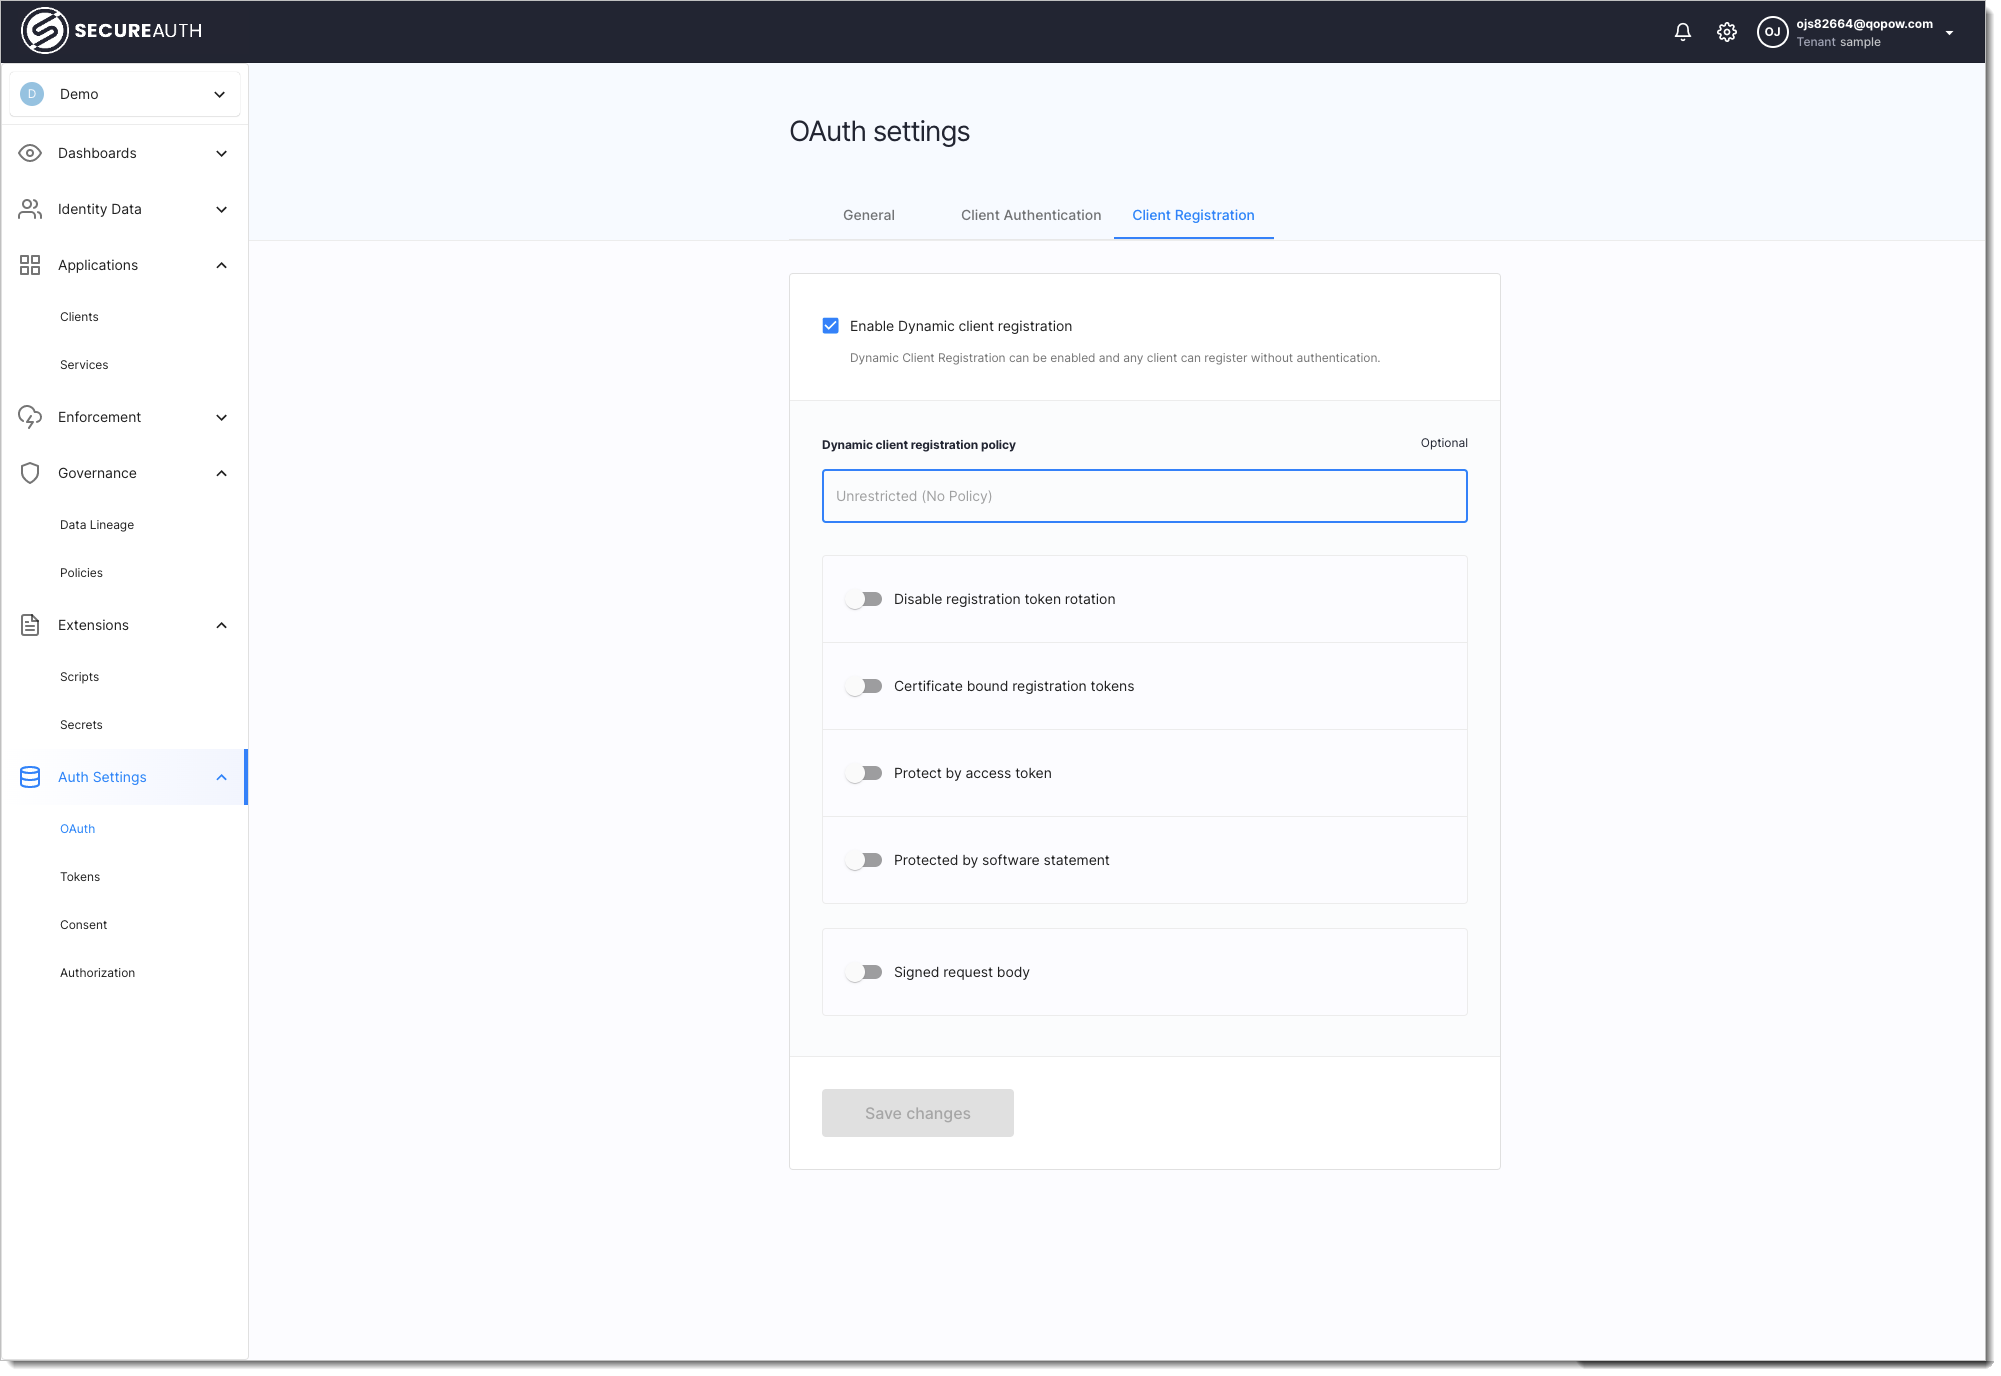Image resolution: width=2001 pixels, height=1376 pixels.
Task: Toggle Certificate bound registration tokens
Action: click(865, 686)
